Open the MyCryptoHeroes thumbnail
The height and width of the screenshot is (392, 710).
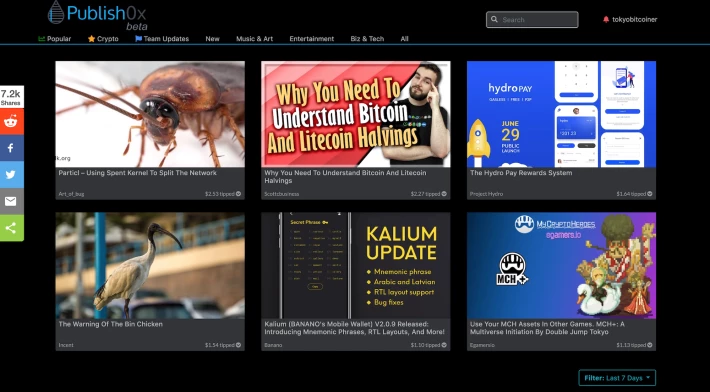(x=561, y=265)
